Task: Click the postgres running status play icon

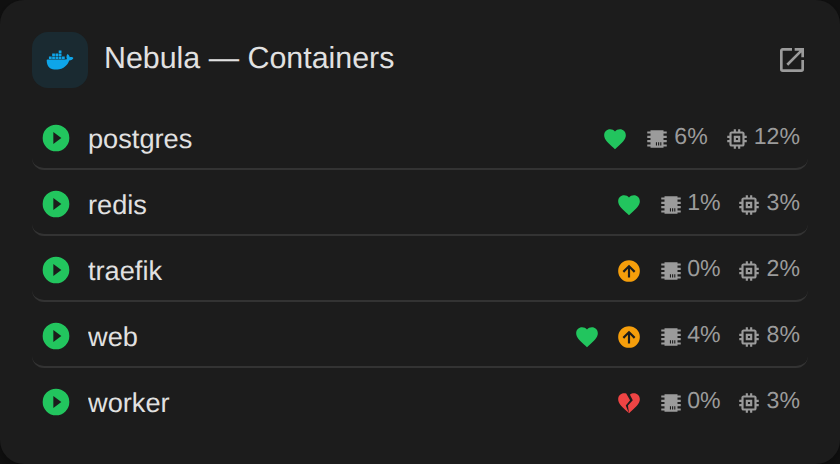Action: click(56, 138)
